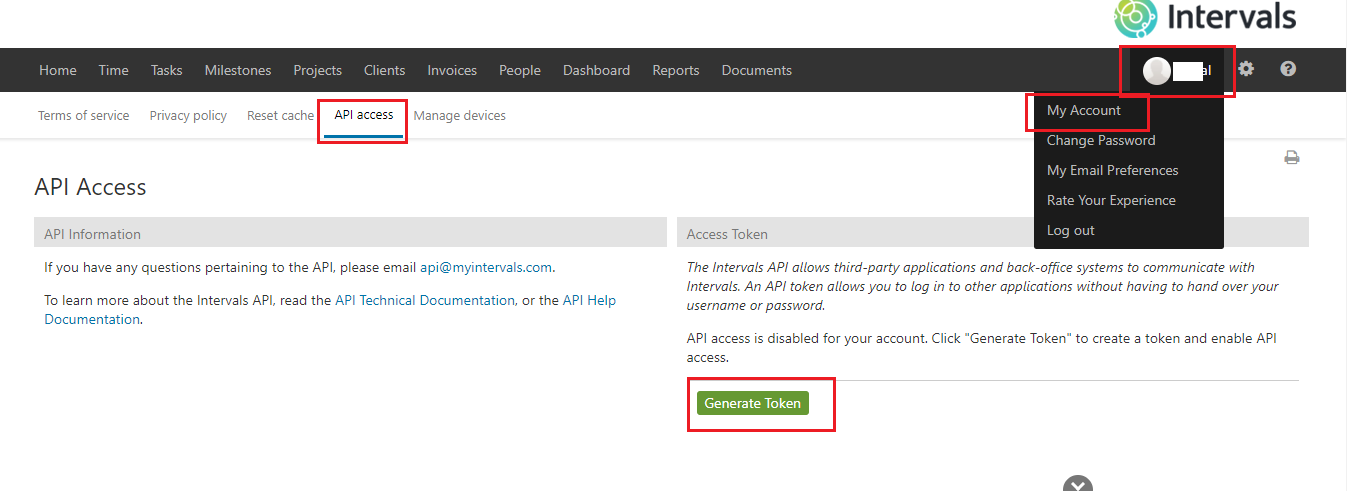Go to the Time section
Image resolution: width=1347 pixels, height=491 pixels.
pos(113,70)
